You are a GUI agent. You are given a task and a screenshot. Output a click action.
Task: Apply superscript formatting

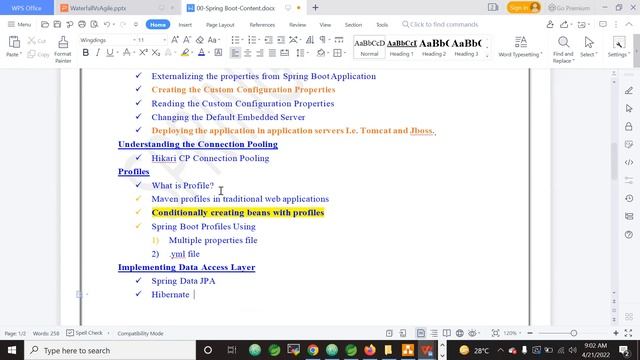[x=143, y=53]
